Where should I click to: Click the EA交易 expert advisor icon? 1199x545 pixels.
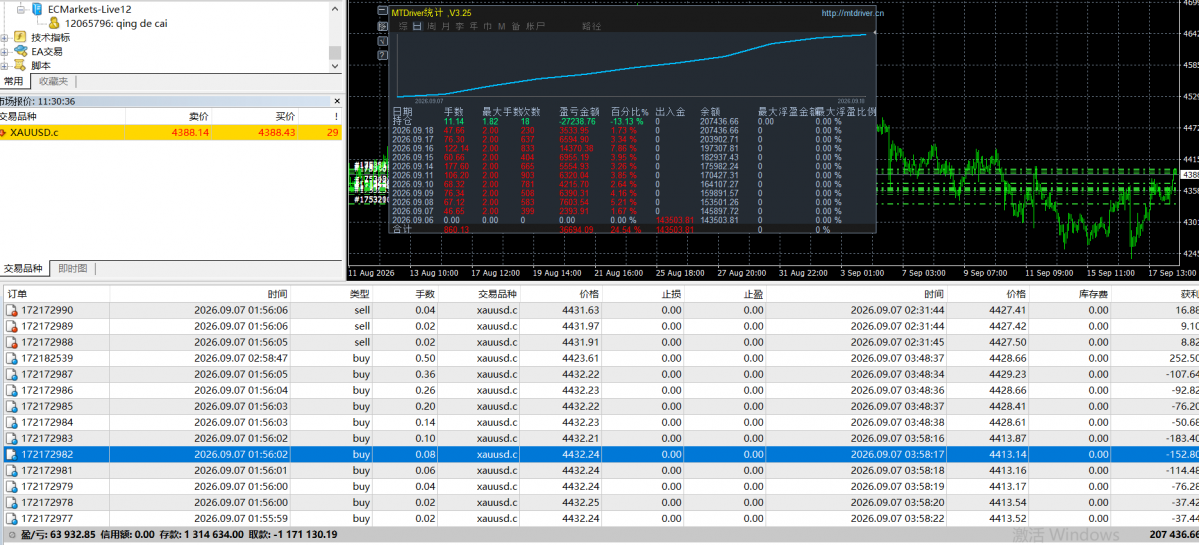point(21,51)
